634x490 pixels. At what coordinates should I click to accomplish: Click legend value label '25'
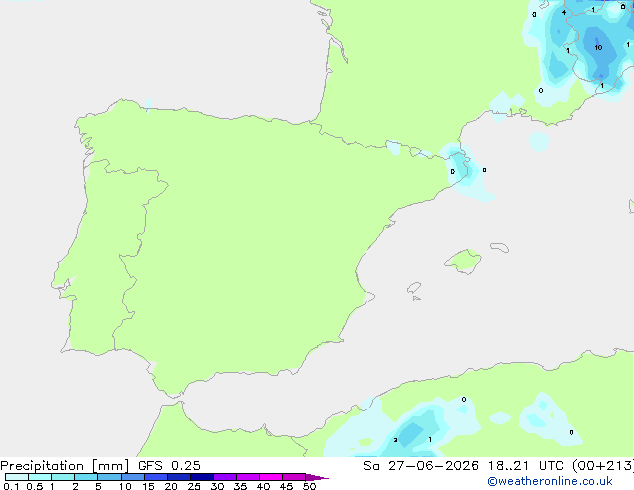click(194, 486)
